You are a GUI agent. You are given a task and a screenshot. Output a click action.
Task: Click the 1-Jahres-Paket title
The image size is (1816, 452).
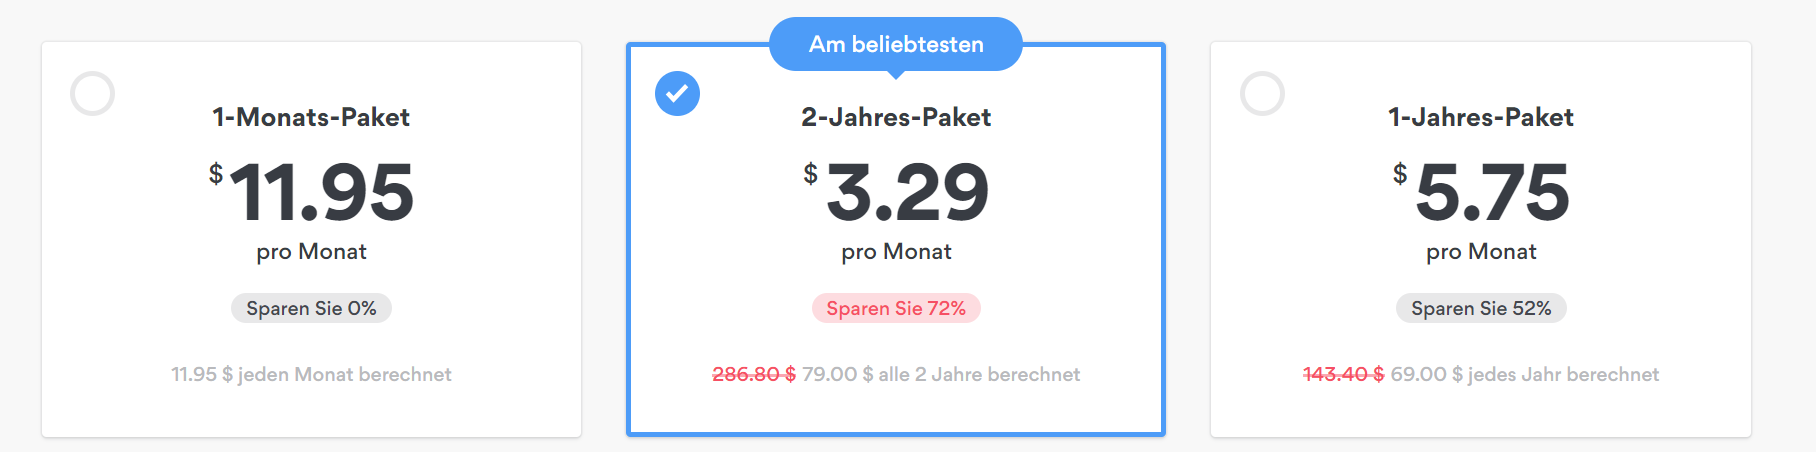(1481, 118)
